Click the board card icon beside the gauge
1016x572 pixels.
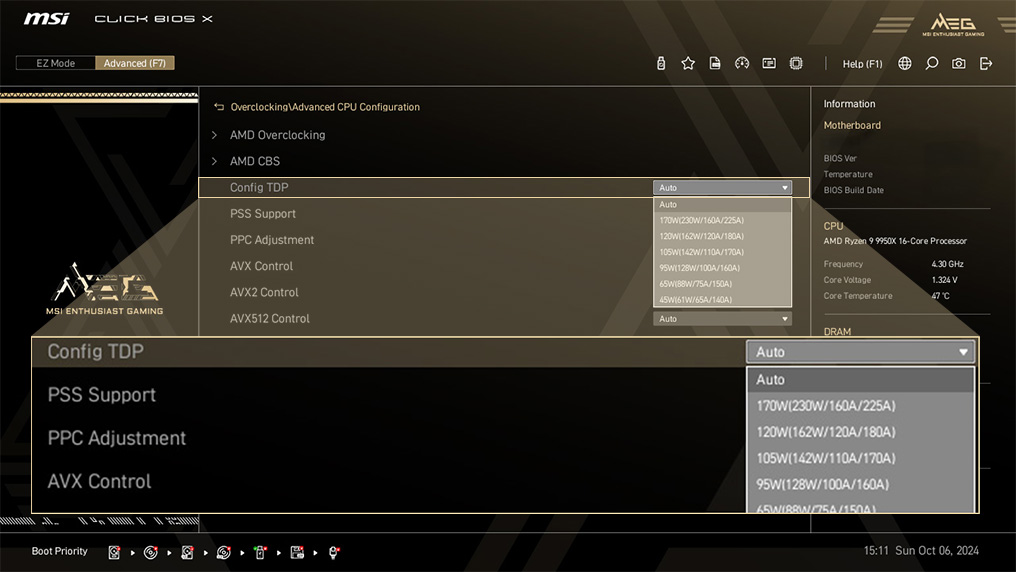(769, 63)
